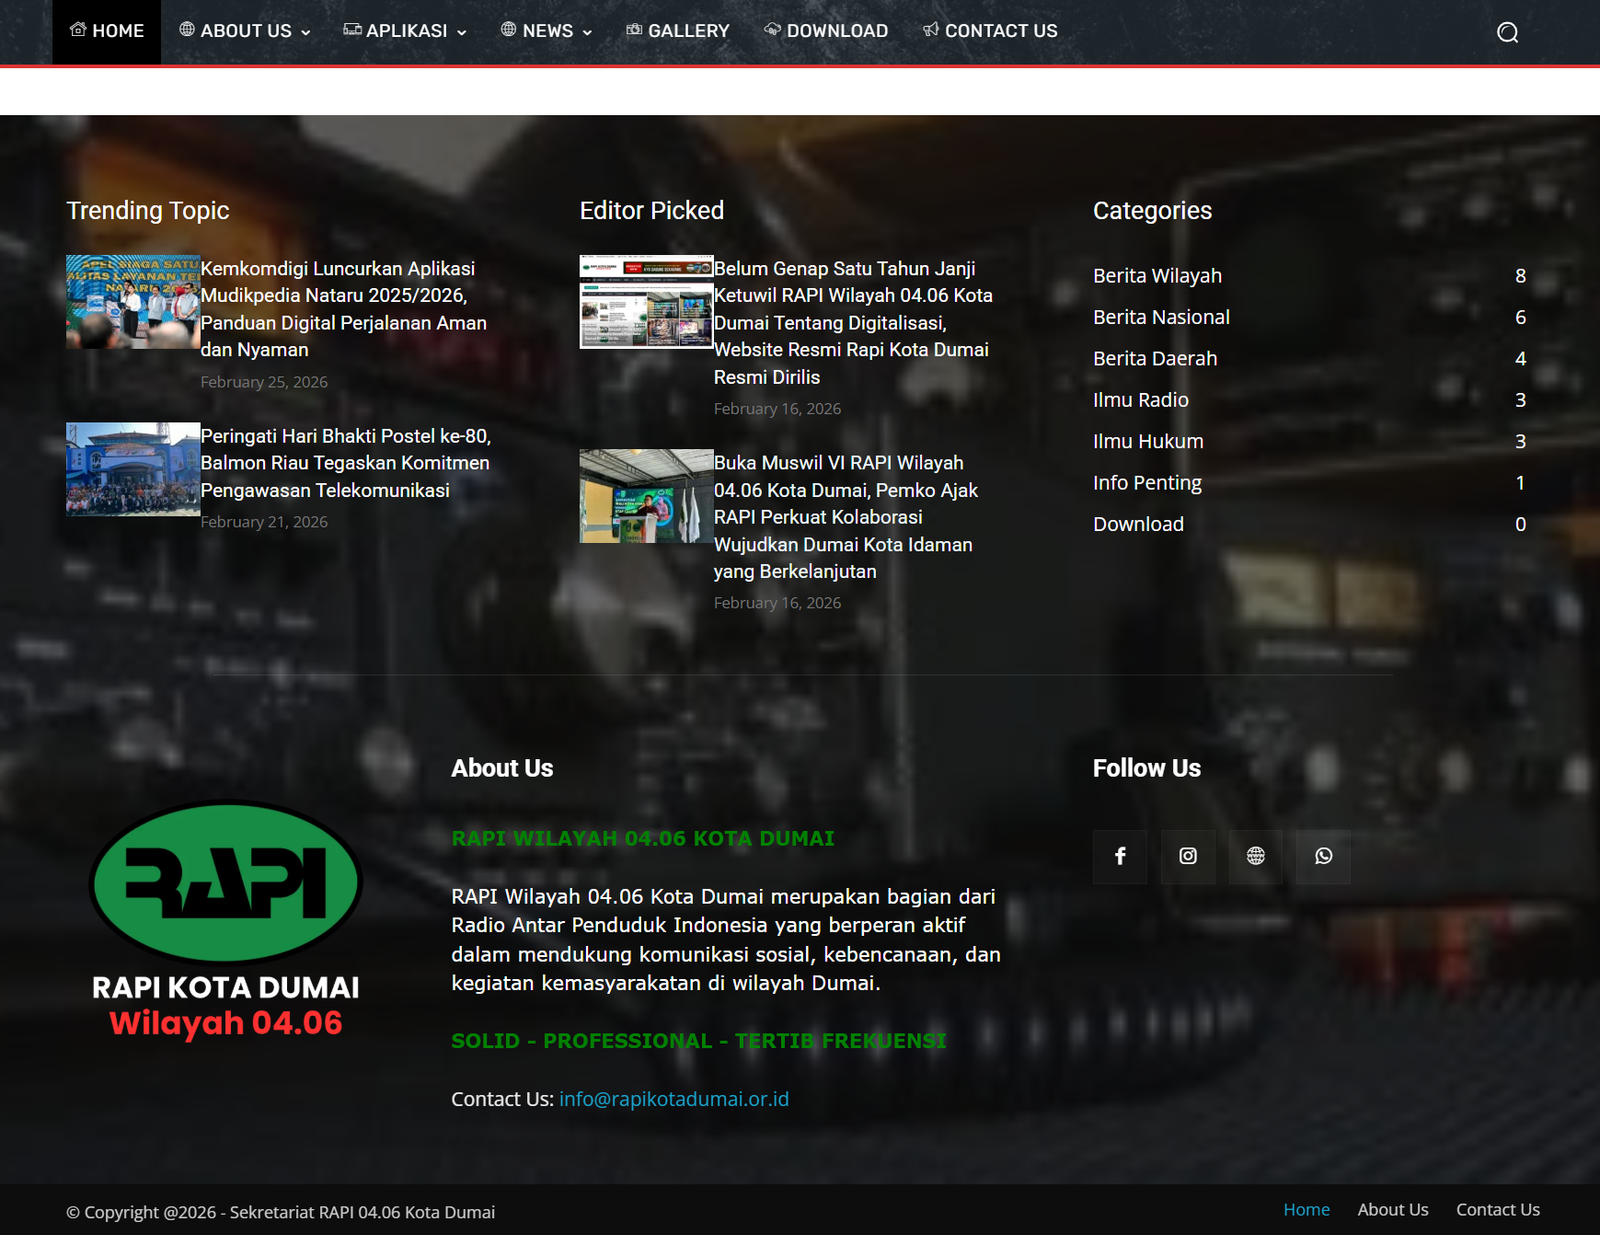Click the Gallery menu item
Viewport: 1600px width, 1235px height.
point(678,31)
